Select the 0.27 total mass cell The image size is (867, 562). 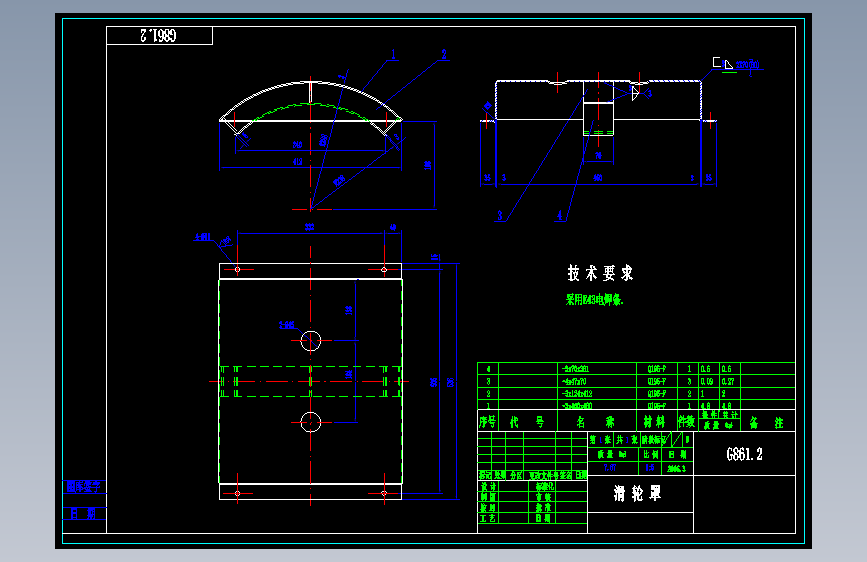point(728,381)
